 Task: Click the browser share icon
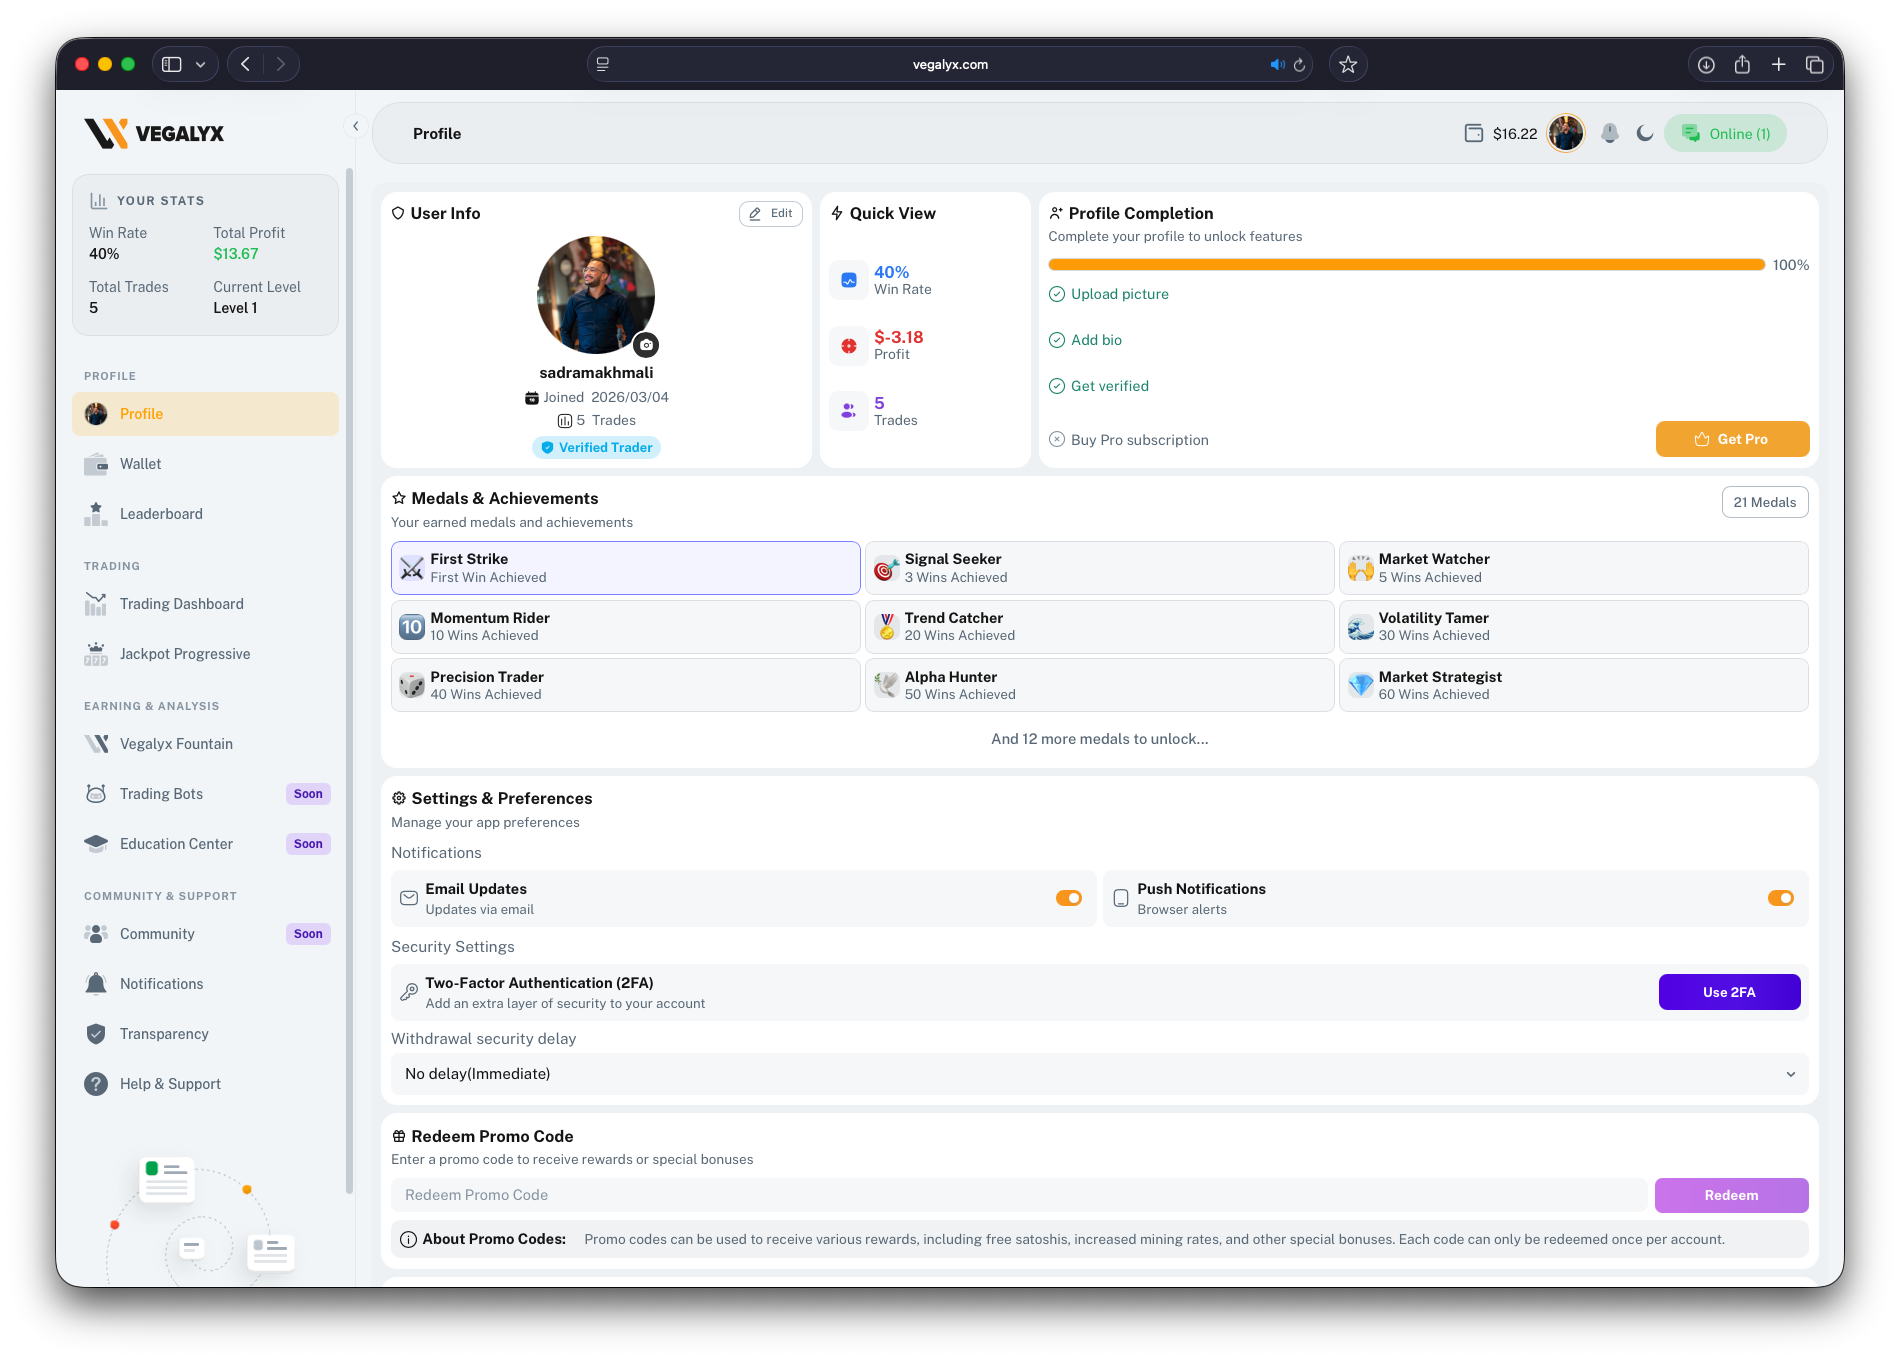[1742, 64]
